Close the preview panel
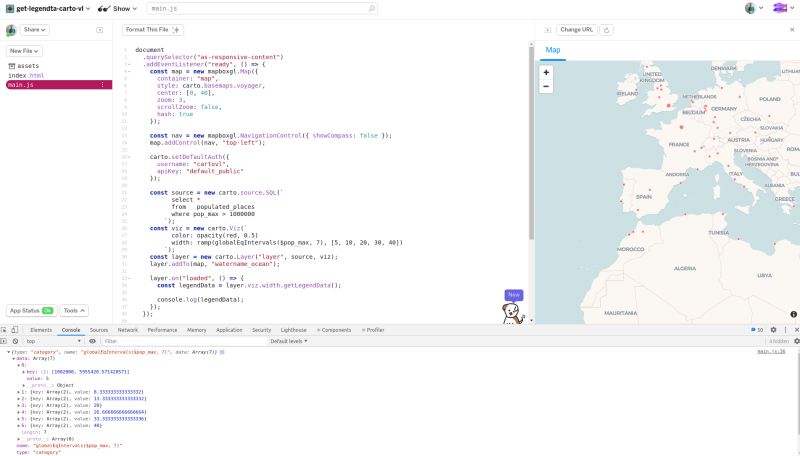This screenshot has height=456, width=800. [x=792, y=30]
